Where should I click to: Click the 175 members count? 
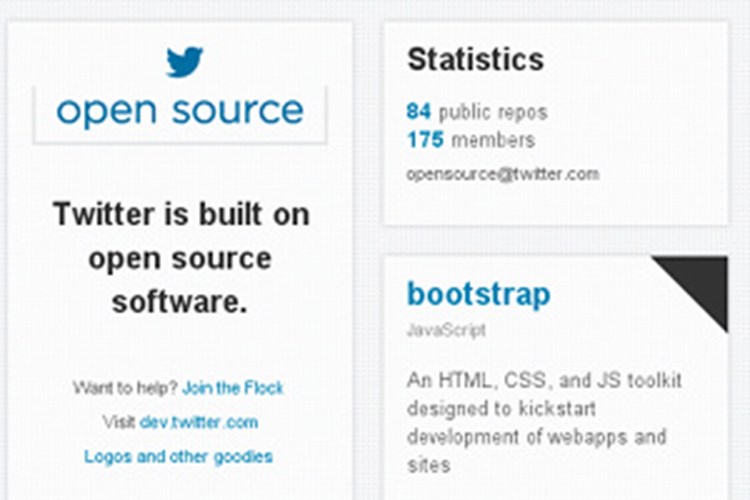pos(425,140)
